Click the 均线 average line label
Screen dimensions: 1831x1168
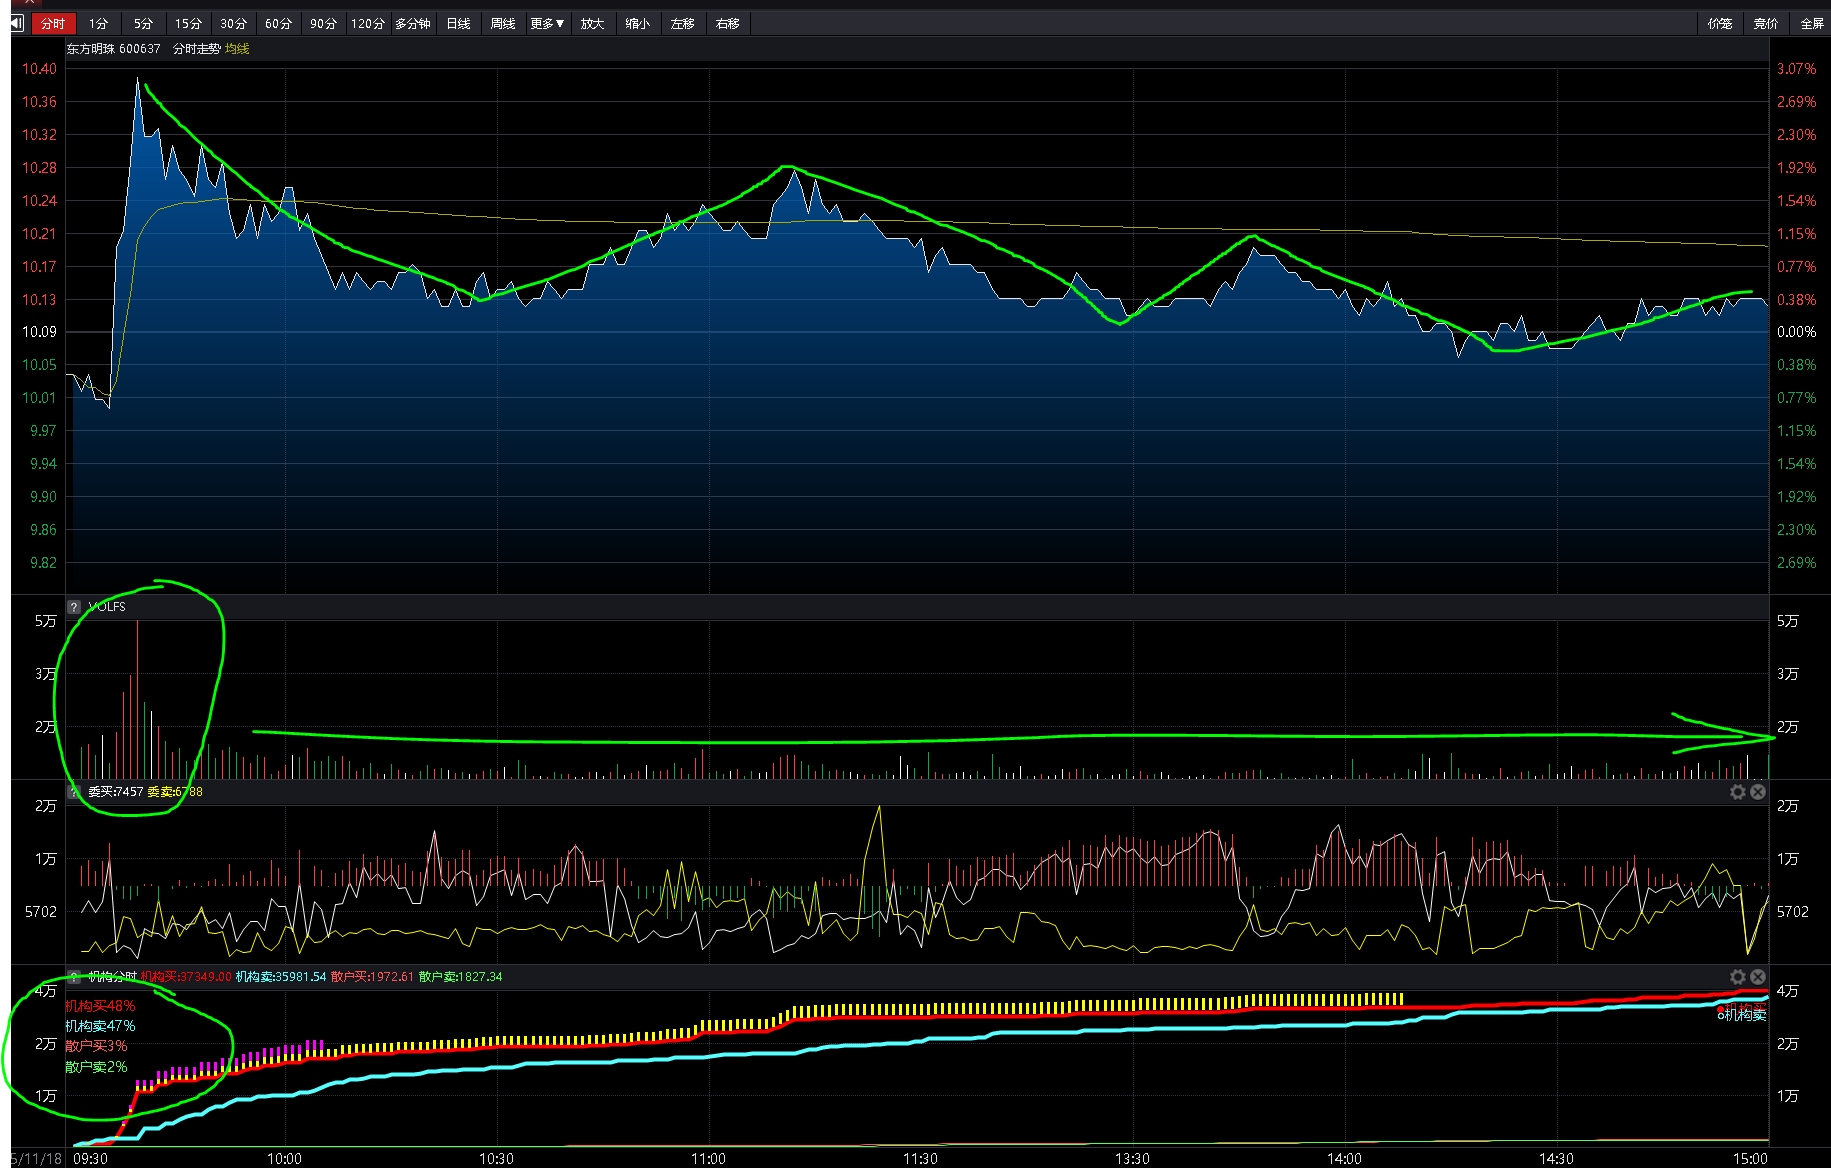[x=237, y=49]
